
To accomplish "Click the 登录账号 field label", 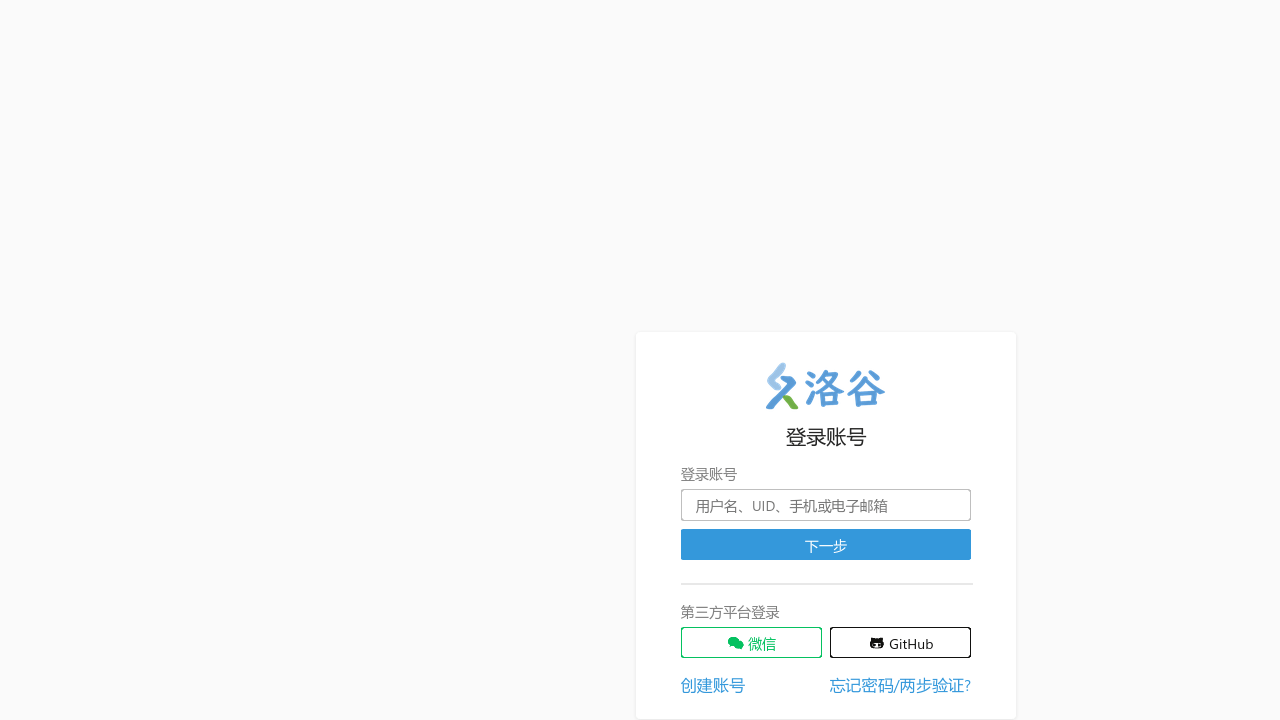I will [x=709, y=474].
